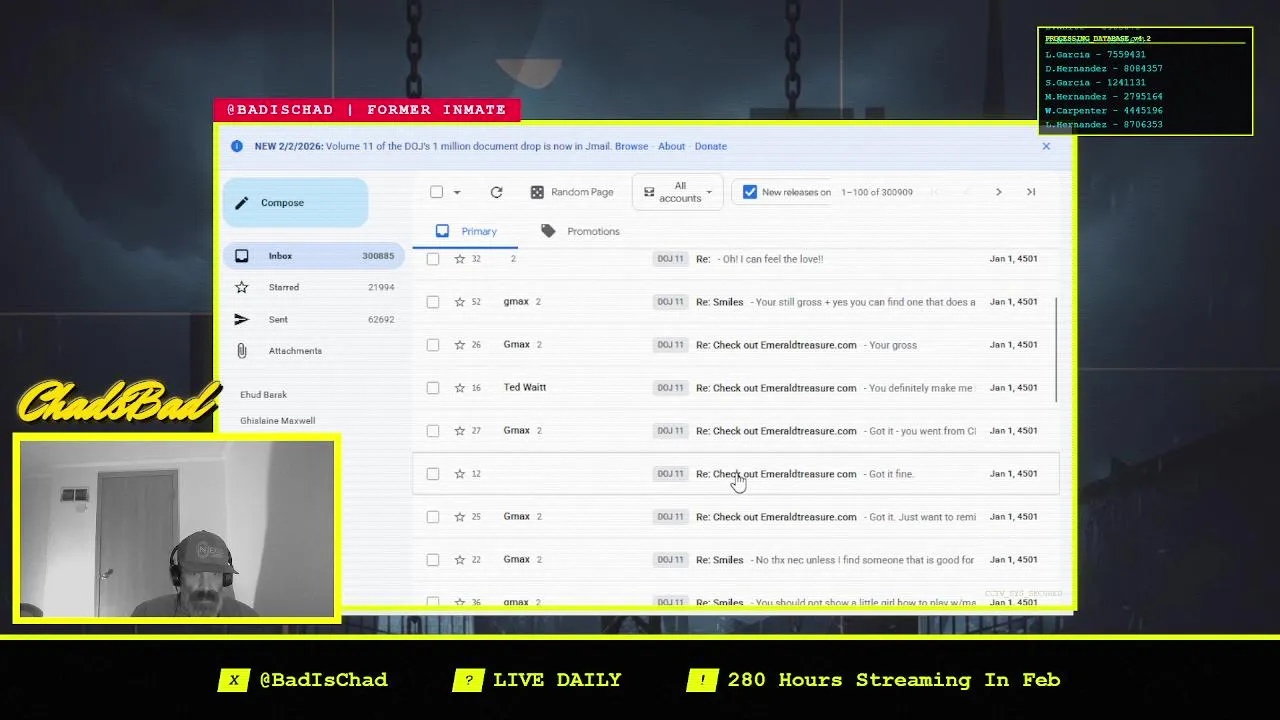Open the Sent folder
Screen dimensions: 1280x720
(x=313, y=319)
